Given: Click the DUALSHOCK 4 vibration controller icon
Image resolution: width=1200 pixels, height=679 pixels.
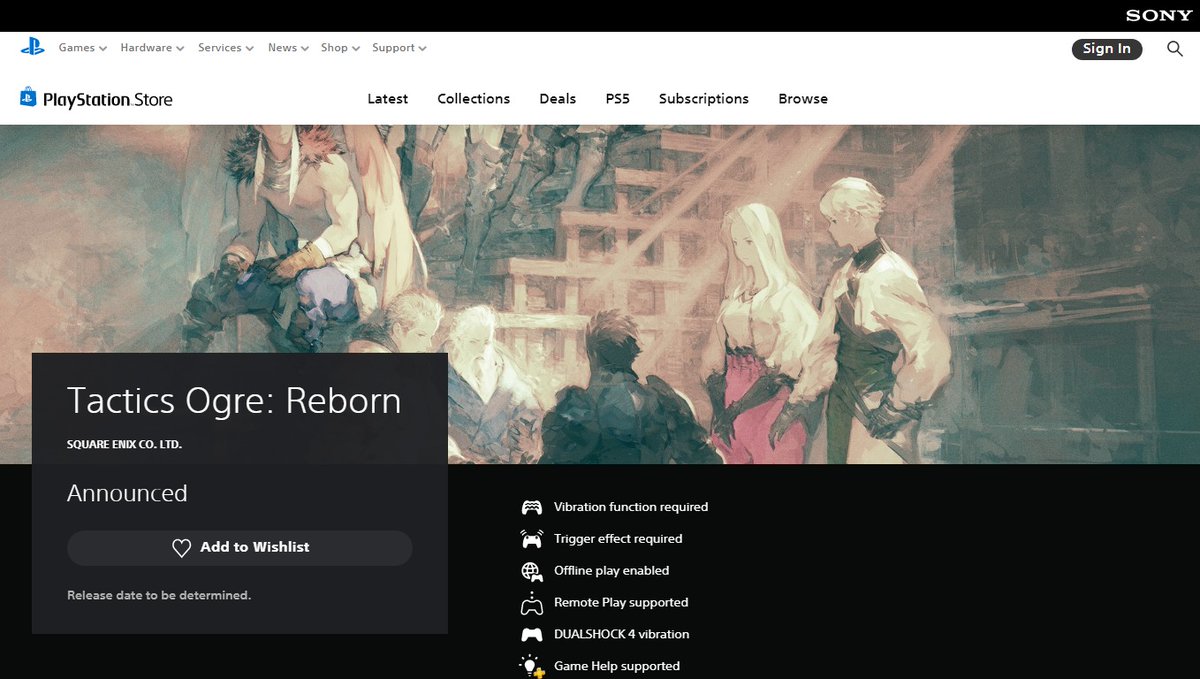Looking at the screenshot, I should pyautogui.click(x=532, y=635).
